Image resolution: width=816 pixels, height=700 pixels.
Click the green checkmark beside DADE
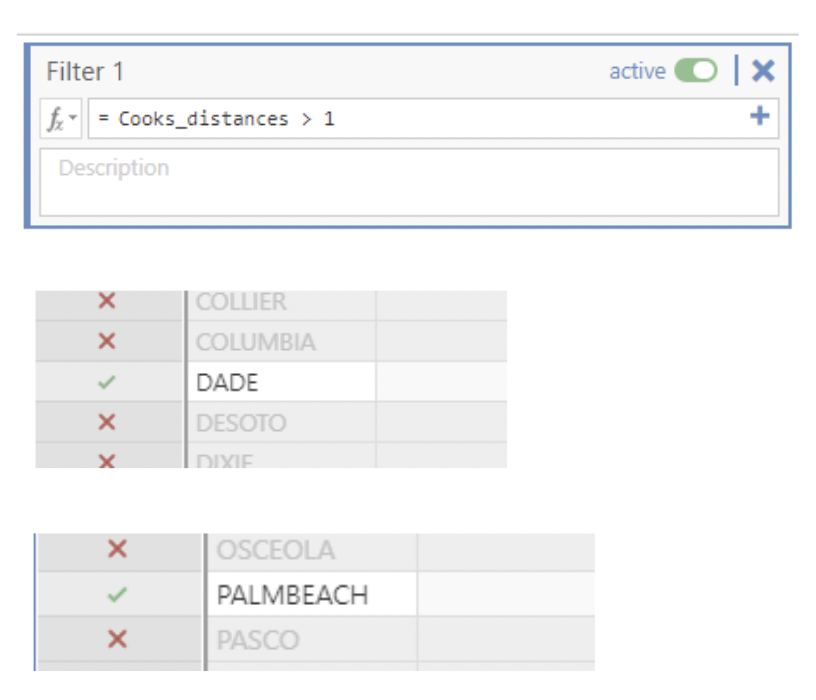point(108,382)
